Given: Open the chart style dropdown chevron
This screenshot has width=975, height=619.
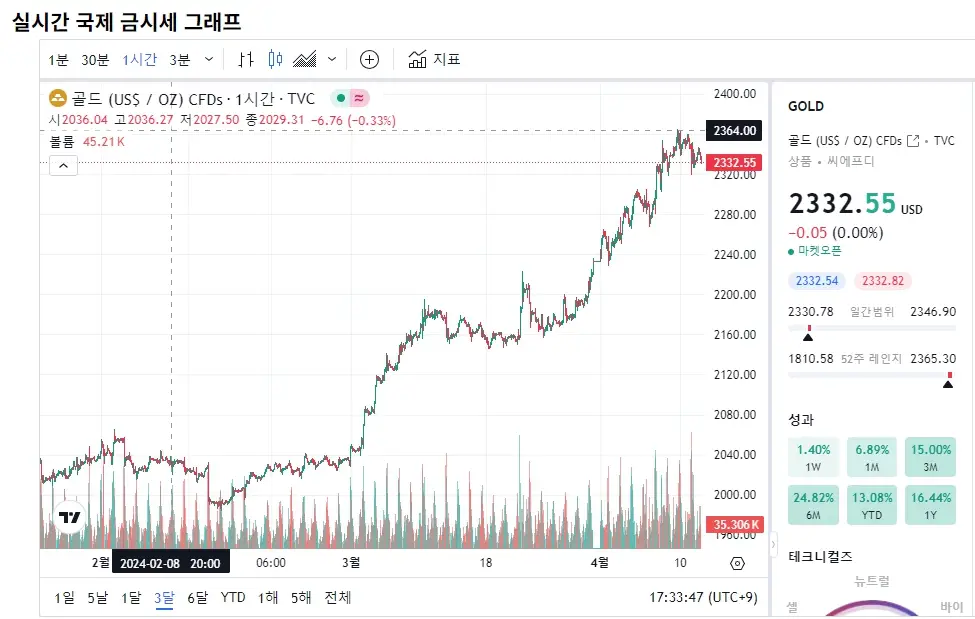Looking at the screenshot, I should [330, 59].
